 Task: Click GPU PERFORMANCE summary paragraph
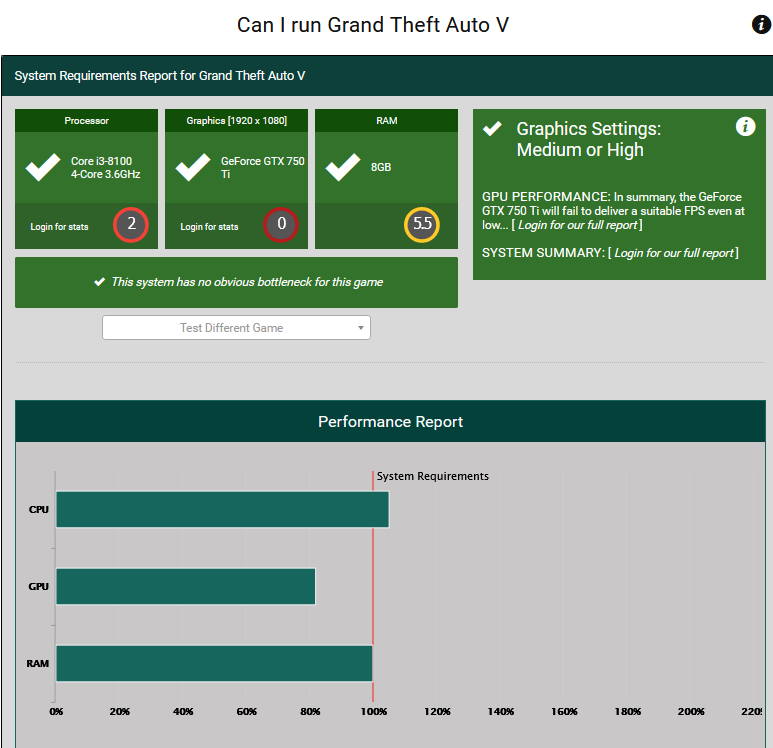tap(613, 211)
